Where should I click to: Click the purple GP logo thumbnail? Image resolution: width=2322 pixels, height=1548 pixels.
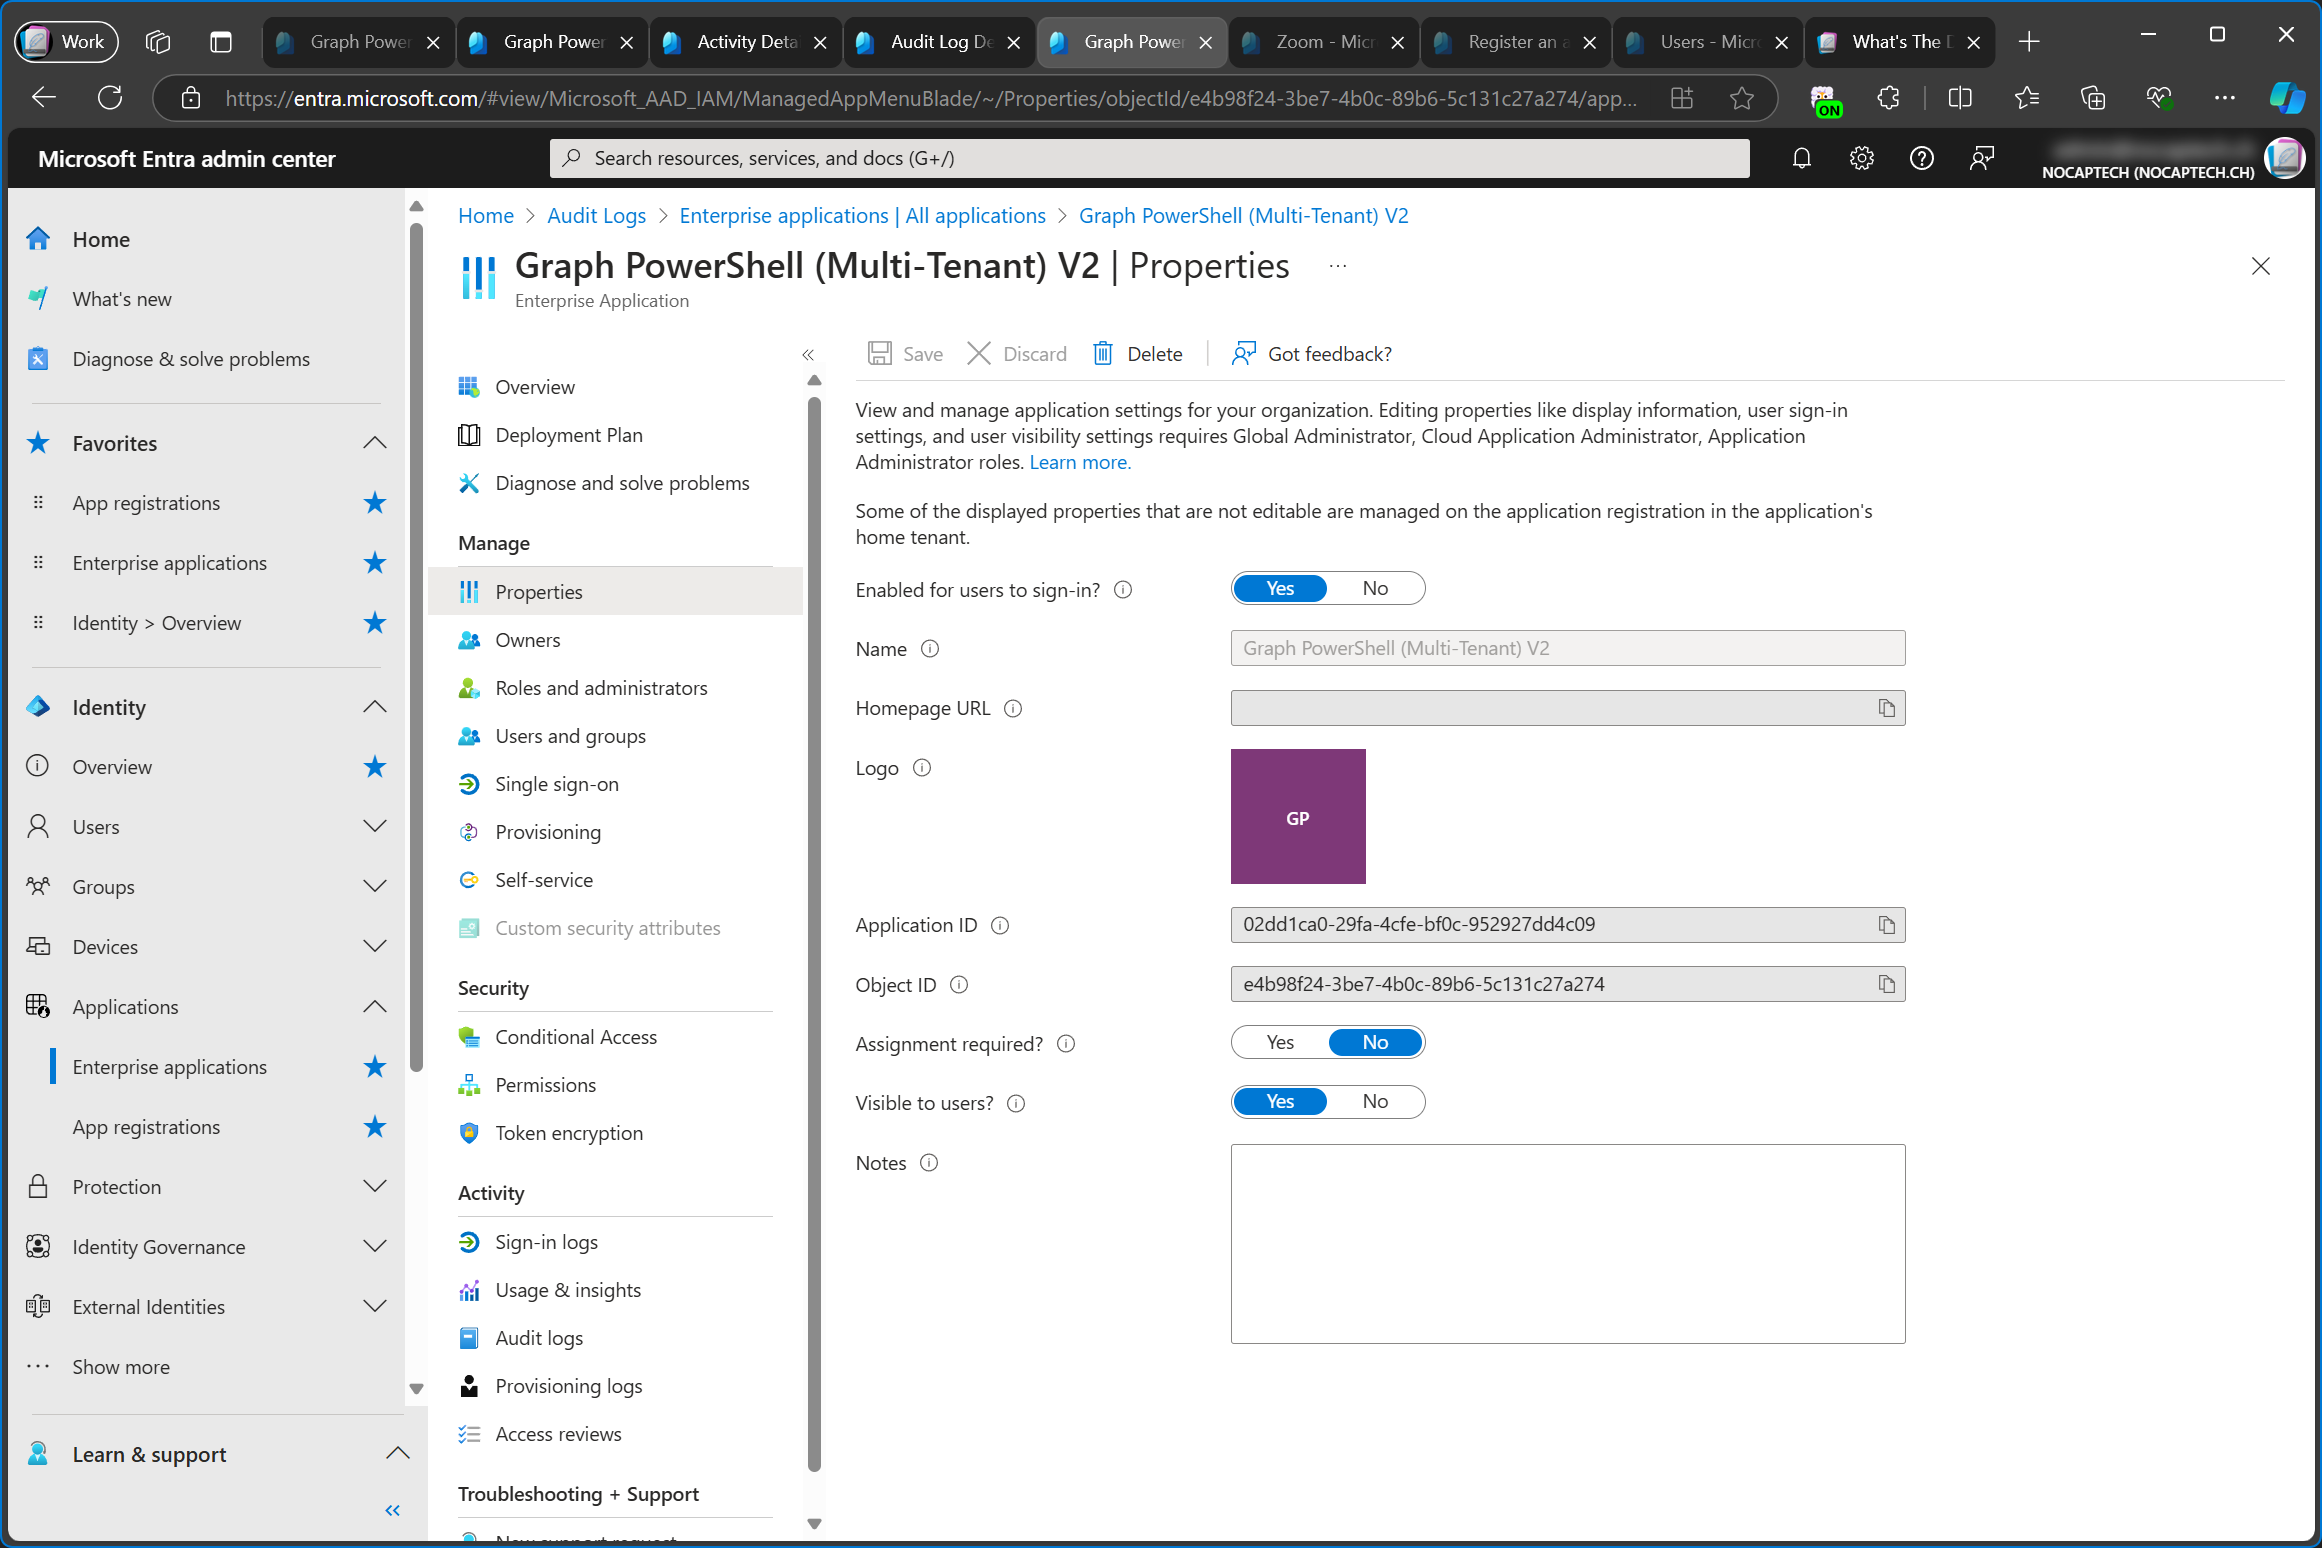pyautogui.click(x=1298, y=817)
